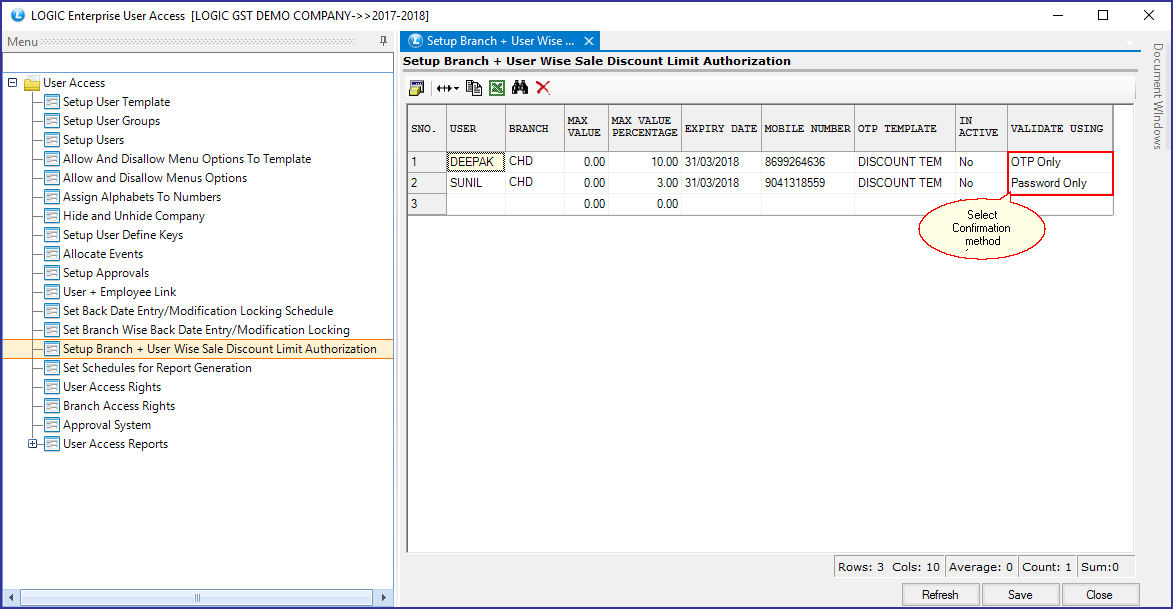The image size is (1173, 609).
Task: Click the BRANCH column header
Action: pos(535,129)
